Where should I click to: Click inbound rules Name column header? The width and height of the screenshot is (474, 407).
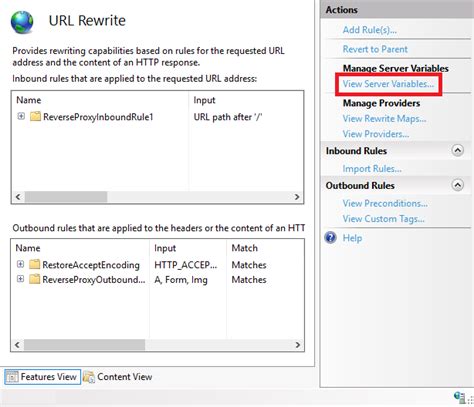[29, 100]
